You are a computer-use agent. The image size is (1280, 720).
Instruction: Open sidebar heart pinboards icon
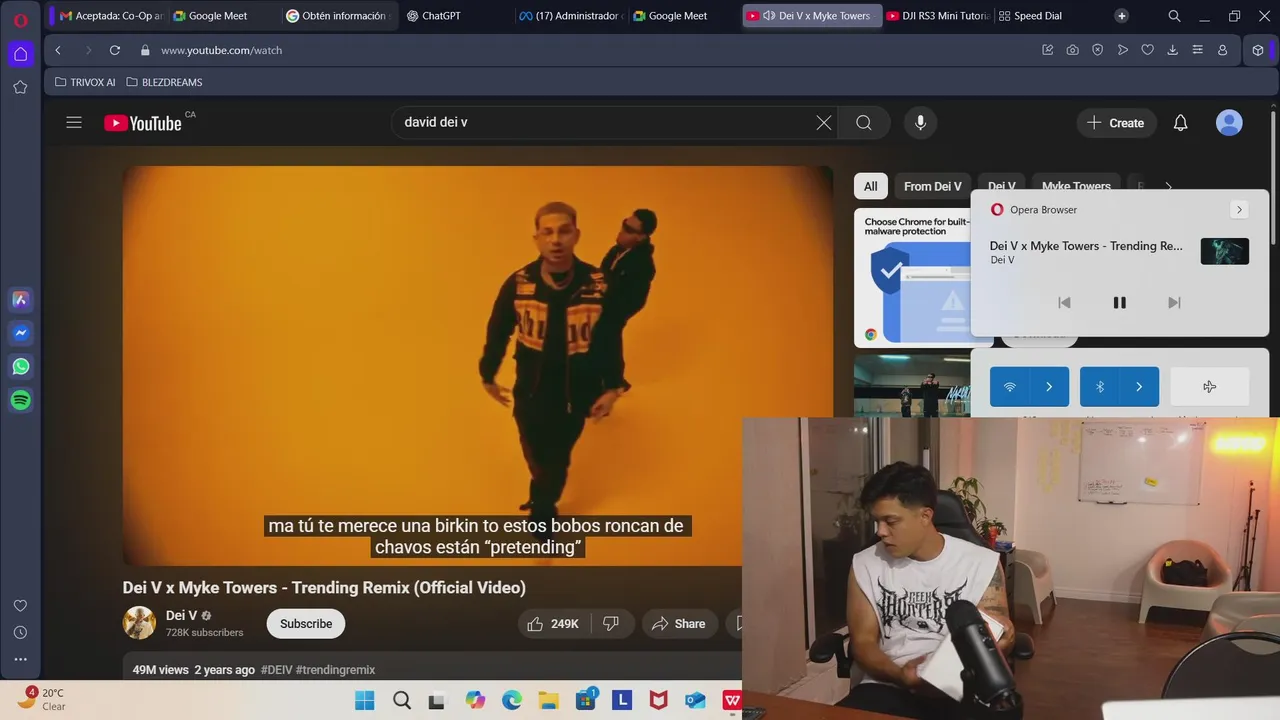tap(20, 606)
